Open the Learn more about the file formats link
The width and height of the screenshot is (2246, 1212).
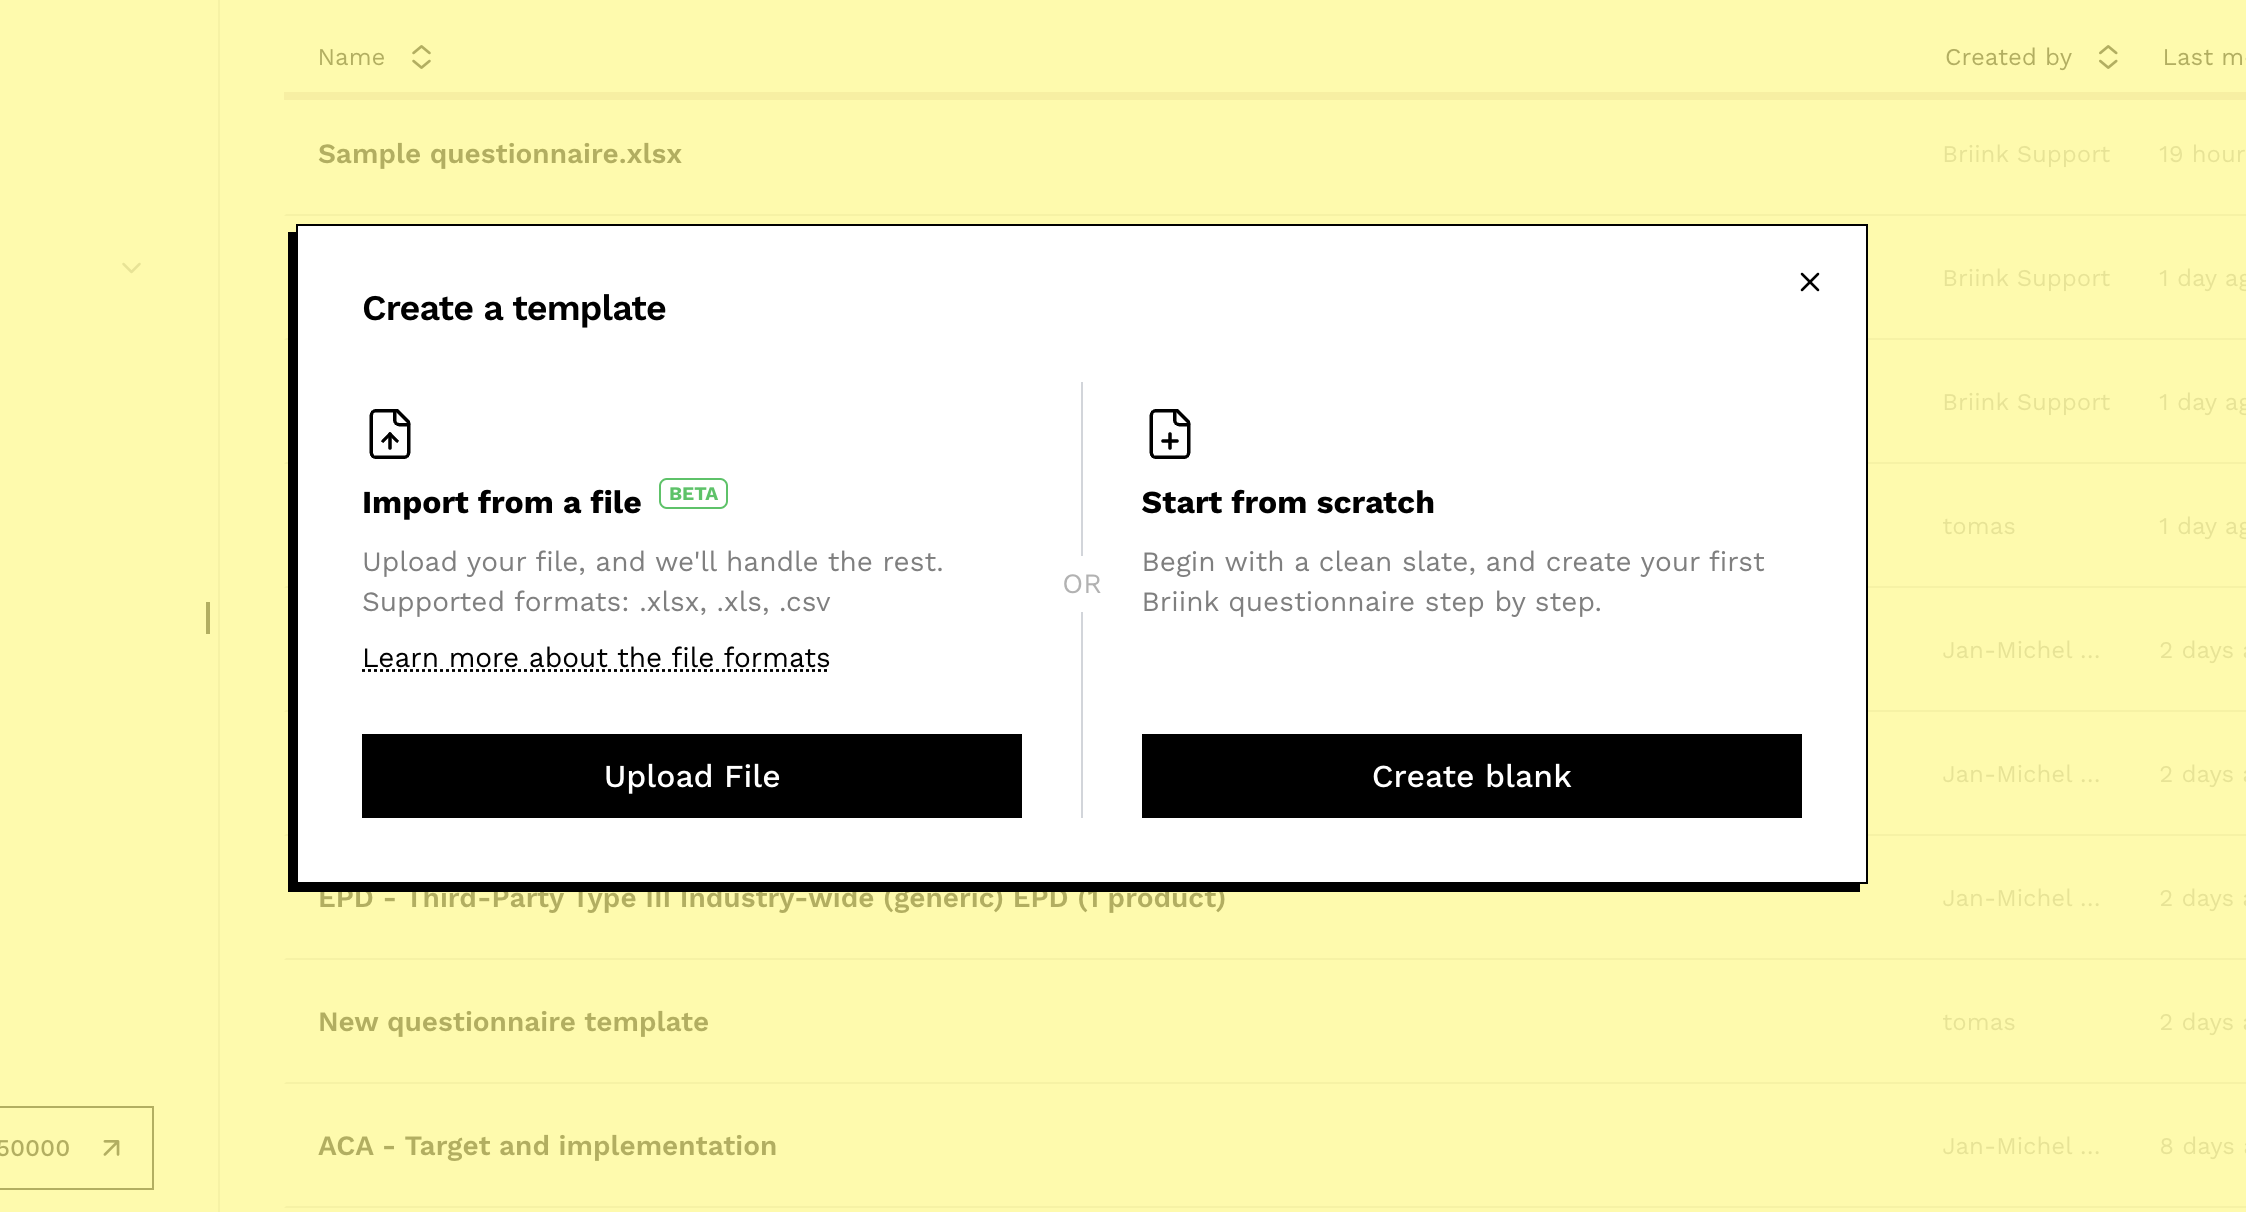pos(595,658)
